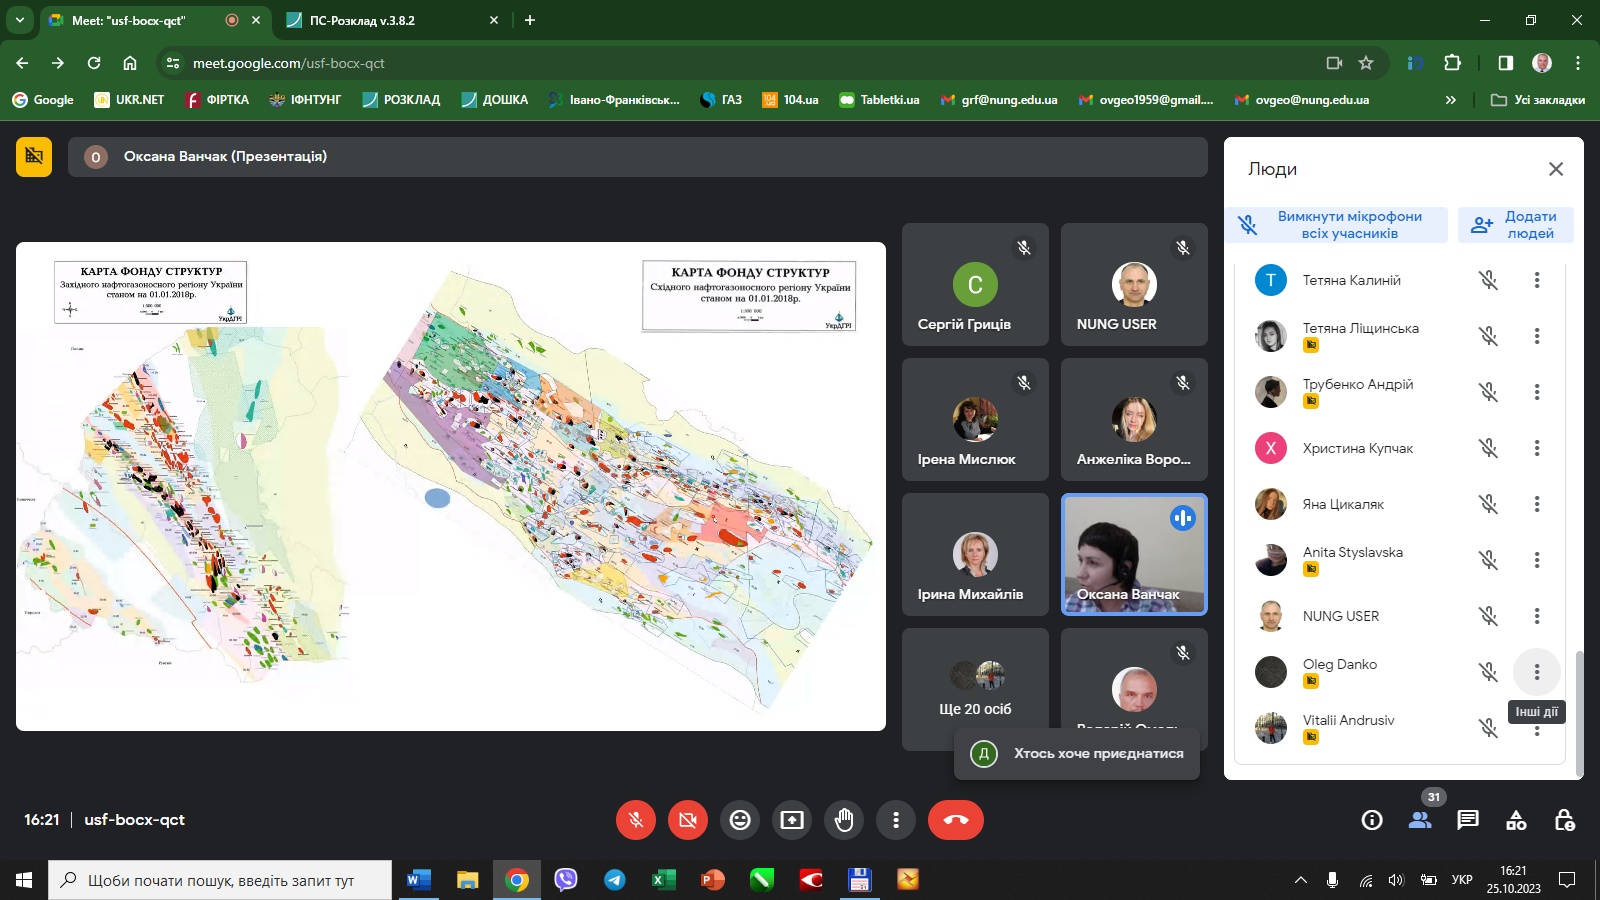Expand hidden bookmarks chevron
The height and width of the screenshot is (900, 1600).
point(1450,100)
